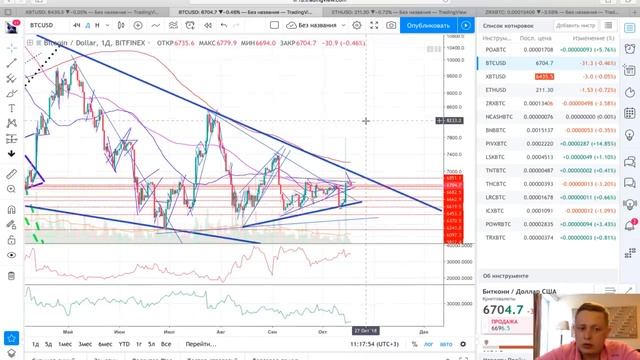Click the trash remove drawings icon
Image resolution: width=640 pixels, height=360 pixels.
11,276
